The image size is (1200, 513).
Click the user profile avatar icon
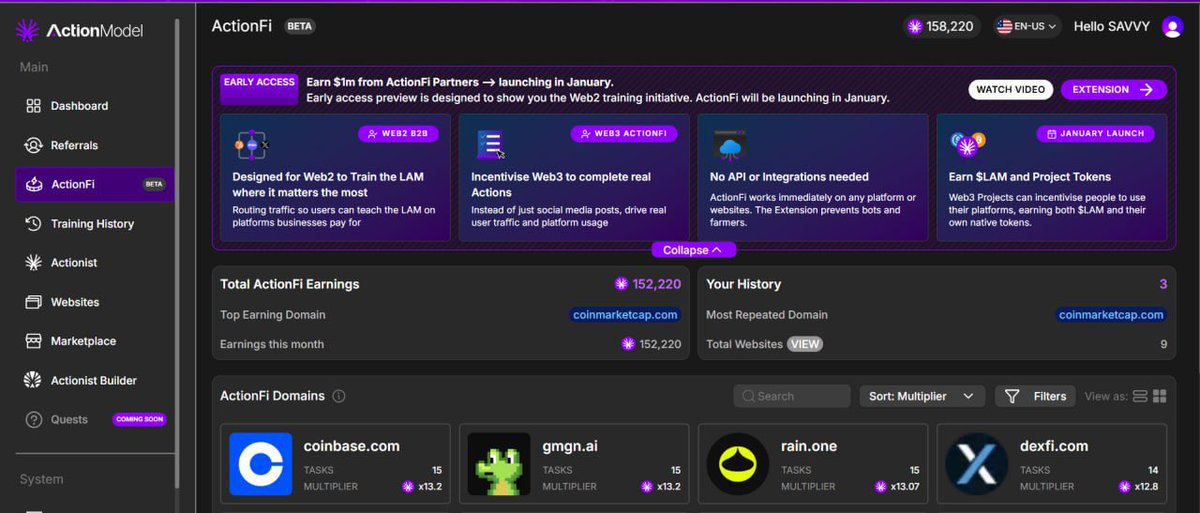click(1172, 27)
